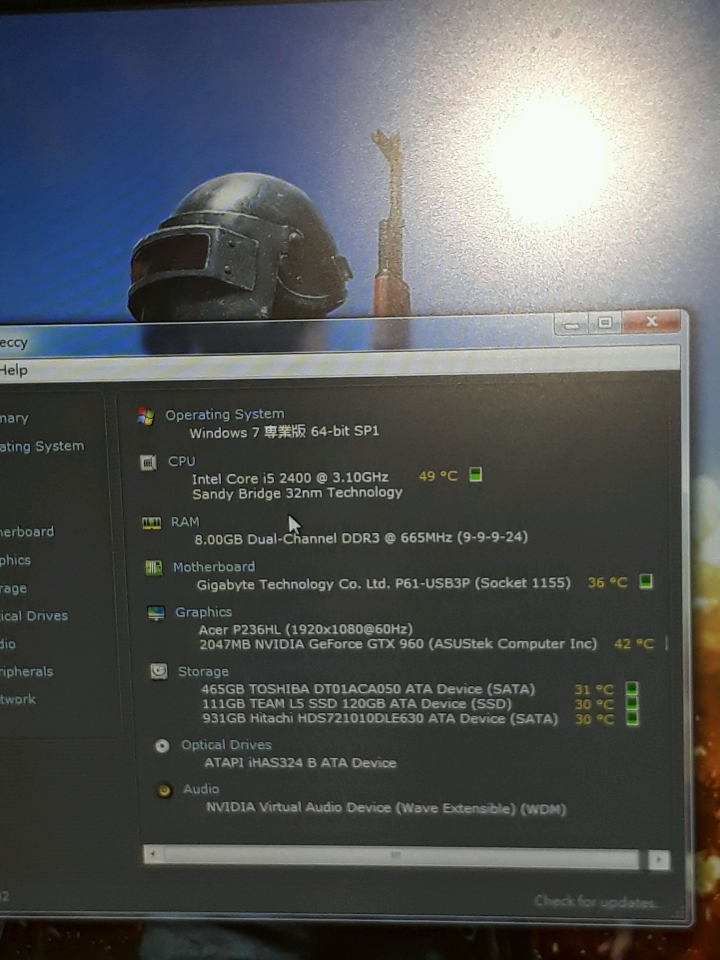The height and width of the screenshot is (960, 720).
Task: Select Motherboard in the sidebar
Action: point(27,531)
